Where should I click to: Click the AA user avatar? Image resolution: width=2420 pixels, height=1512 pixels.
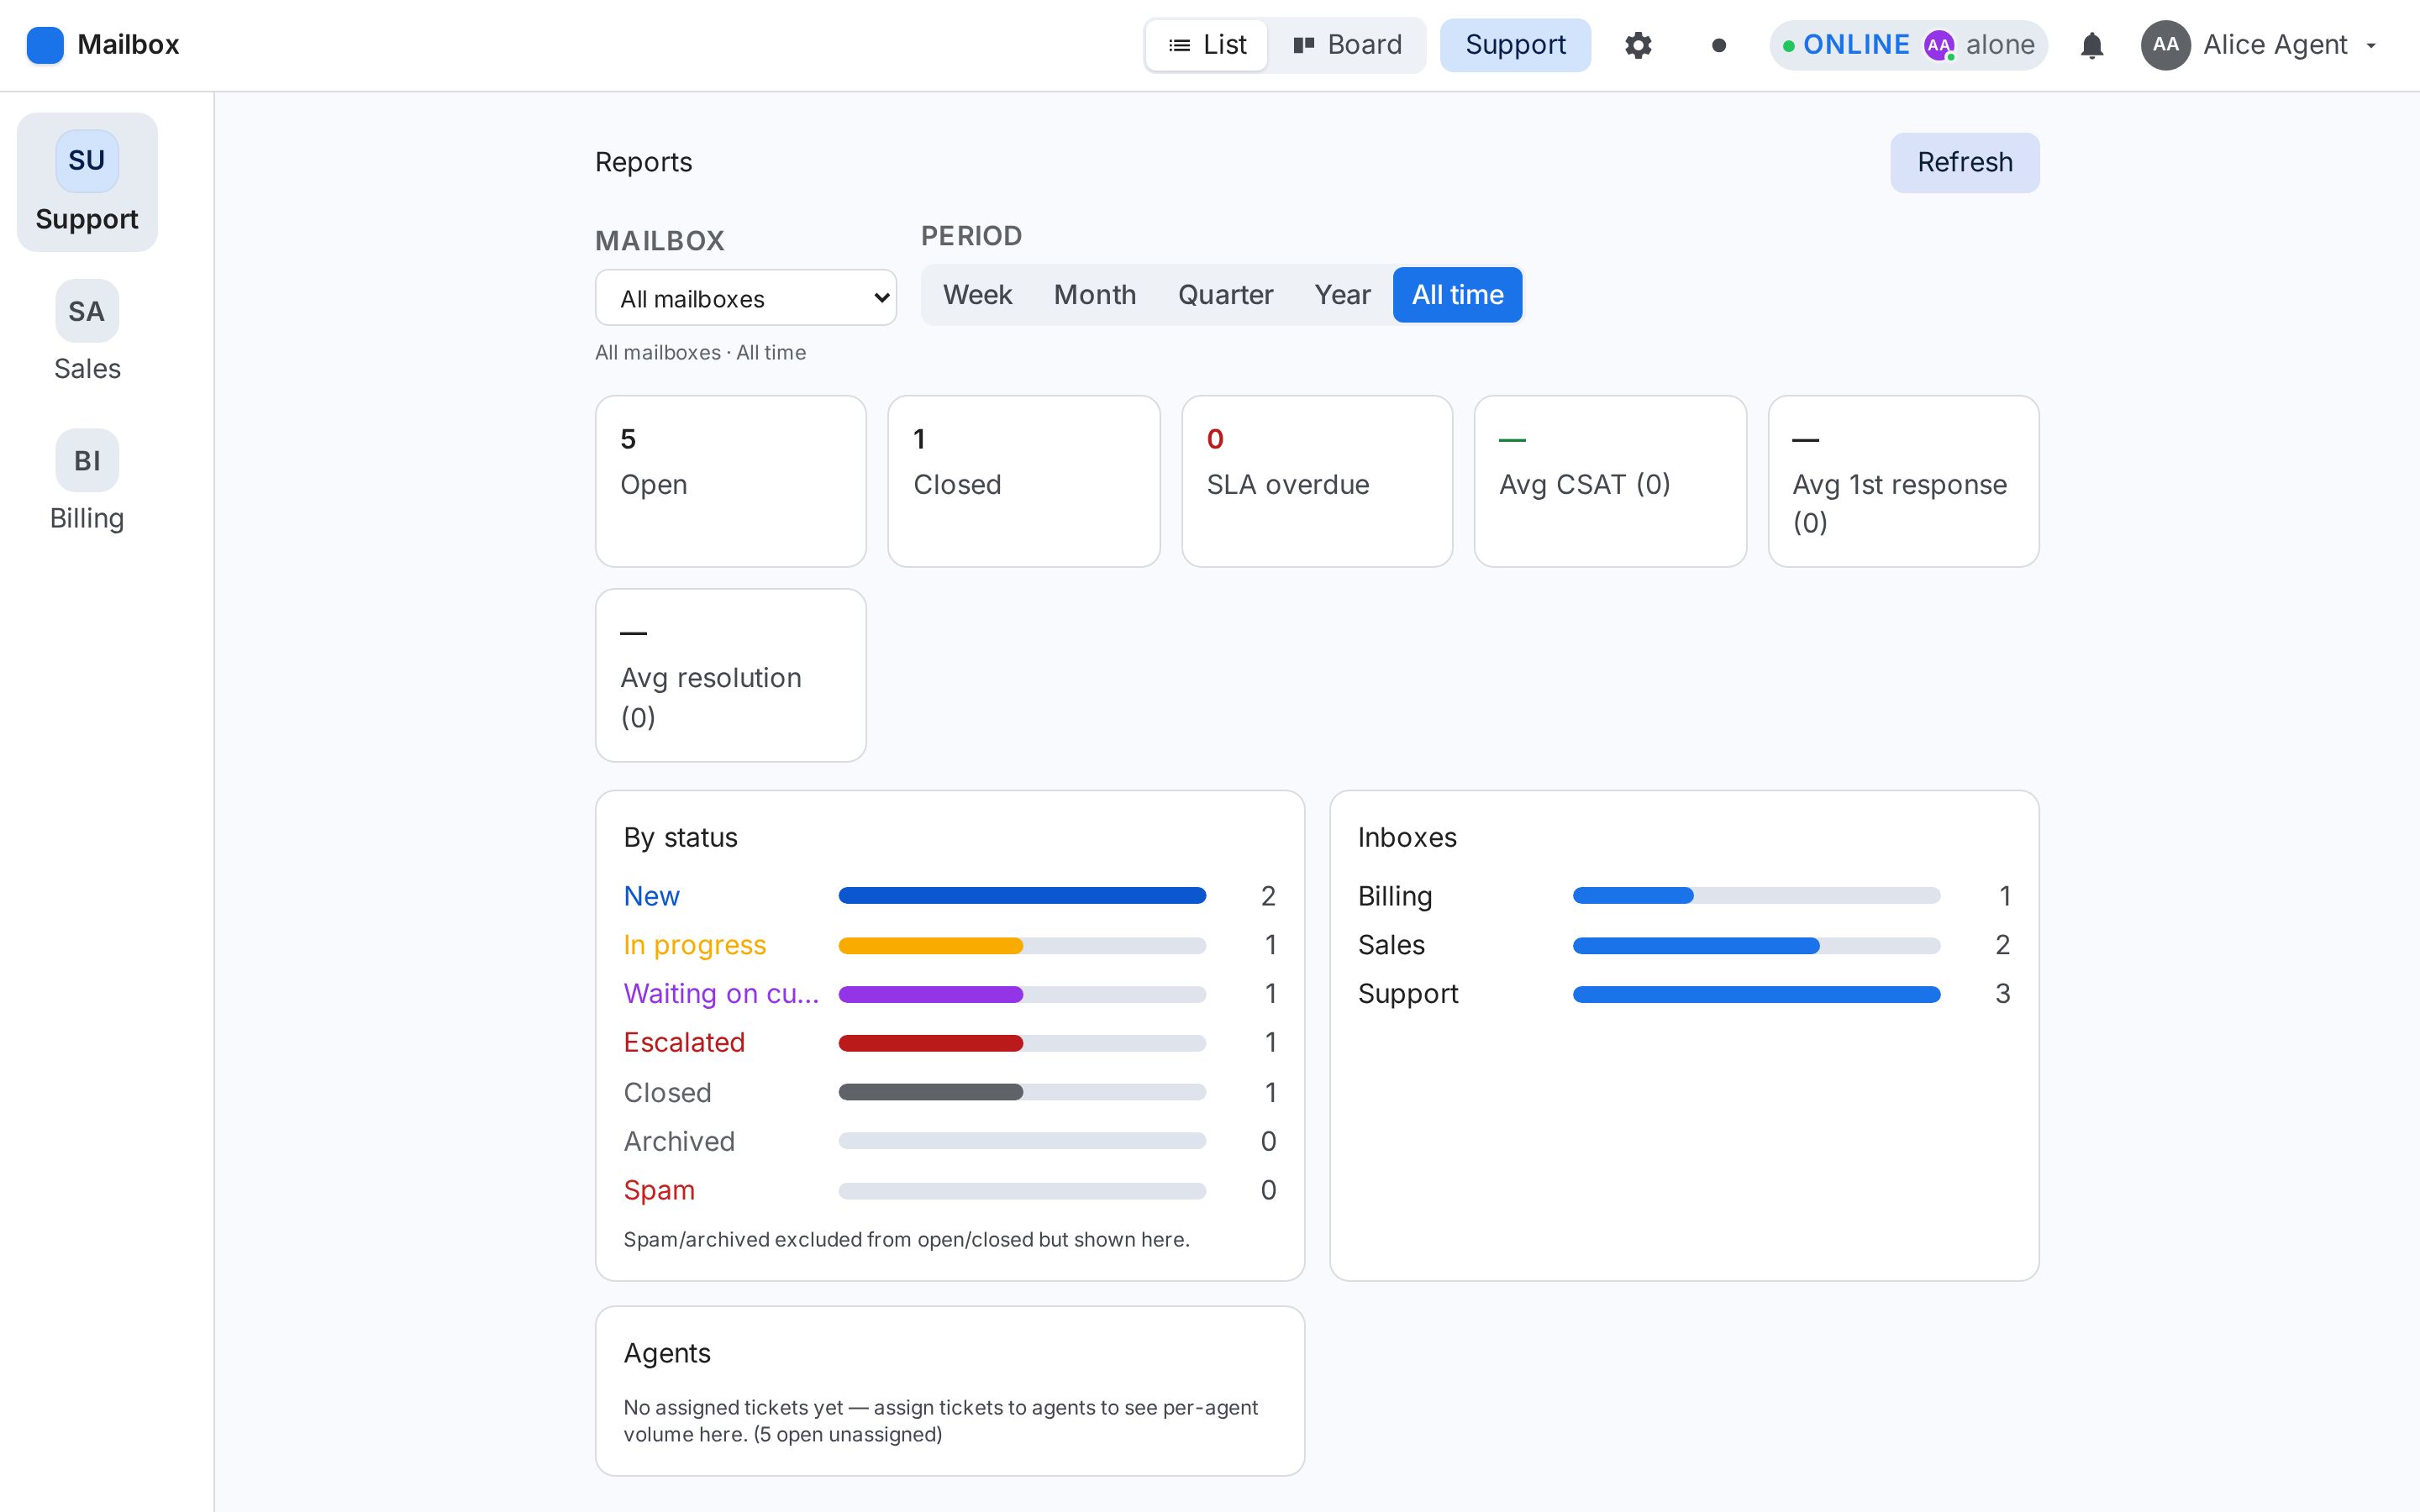(x=2165, y=45)
